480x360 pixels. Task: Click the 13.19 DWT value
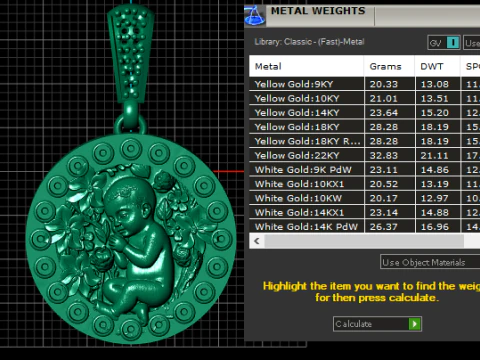pyautogui.click(x=435, y=184)
